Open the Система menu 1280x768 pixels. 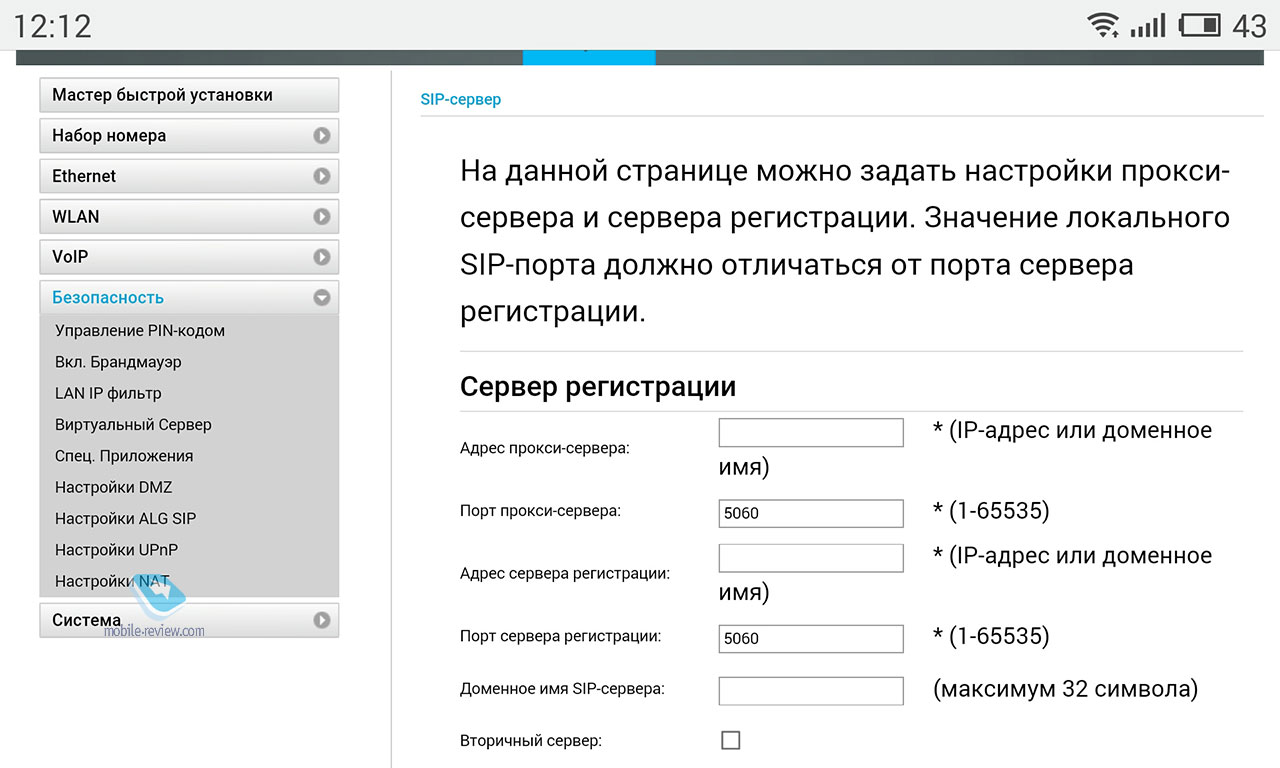189,620
